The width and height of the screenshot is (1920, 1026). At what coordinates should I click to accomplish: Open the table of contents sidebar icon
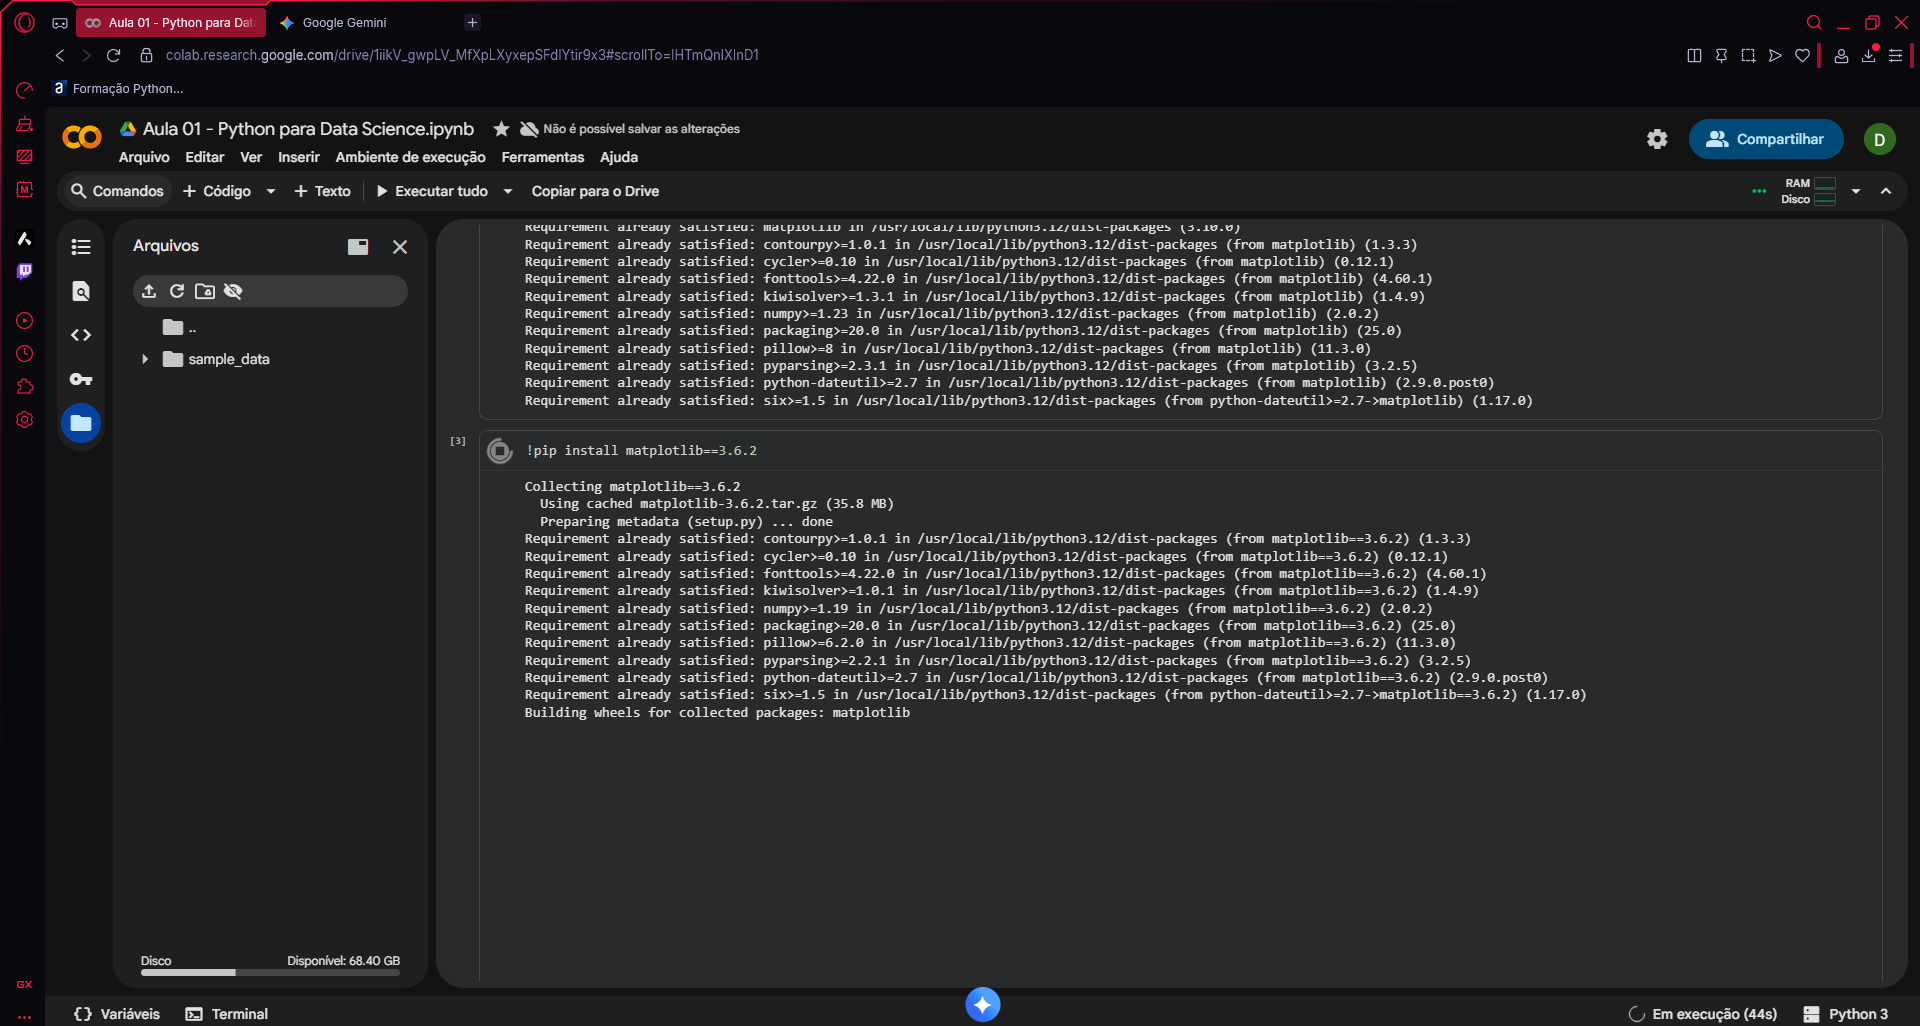pos(81,247)
